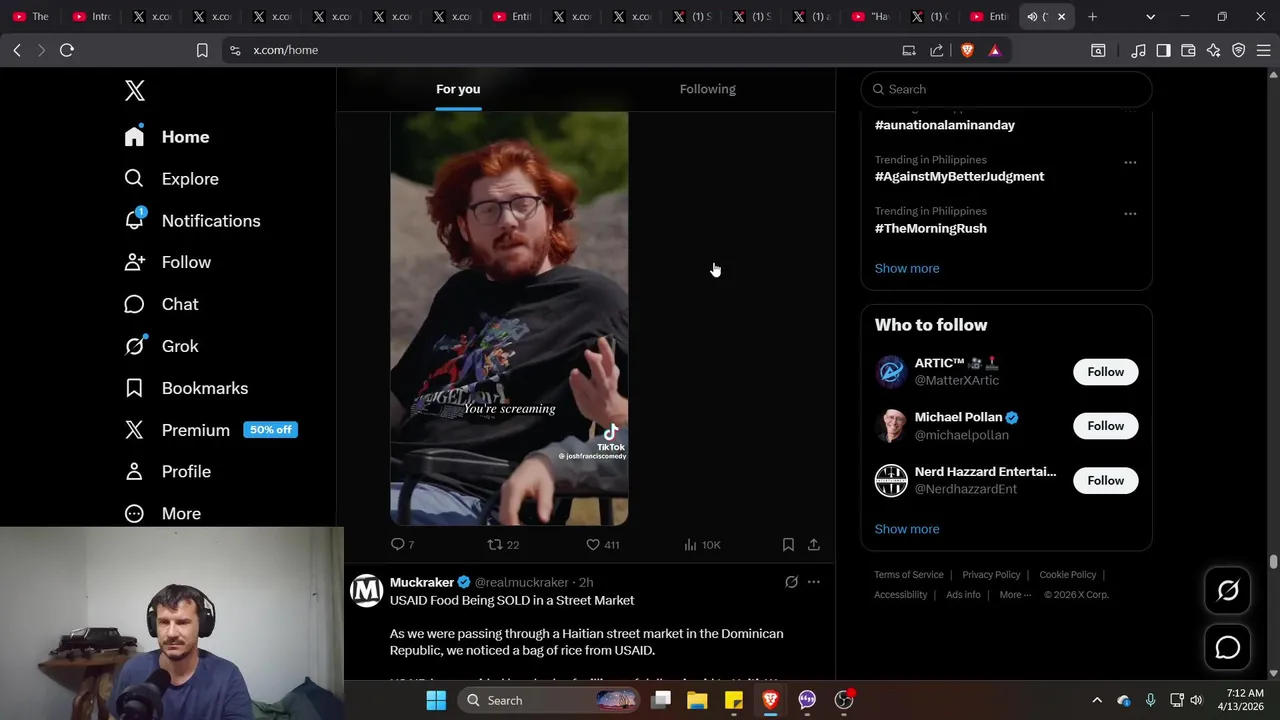Image resolution: width=1280 pixels, height=720 pixels.
Task: Open Profile from sidebar
Action: click(168, 471)
